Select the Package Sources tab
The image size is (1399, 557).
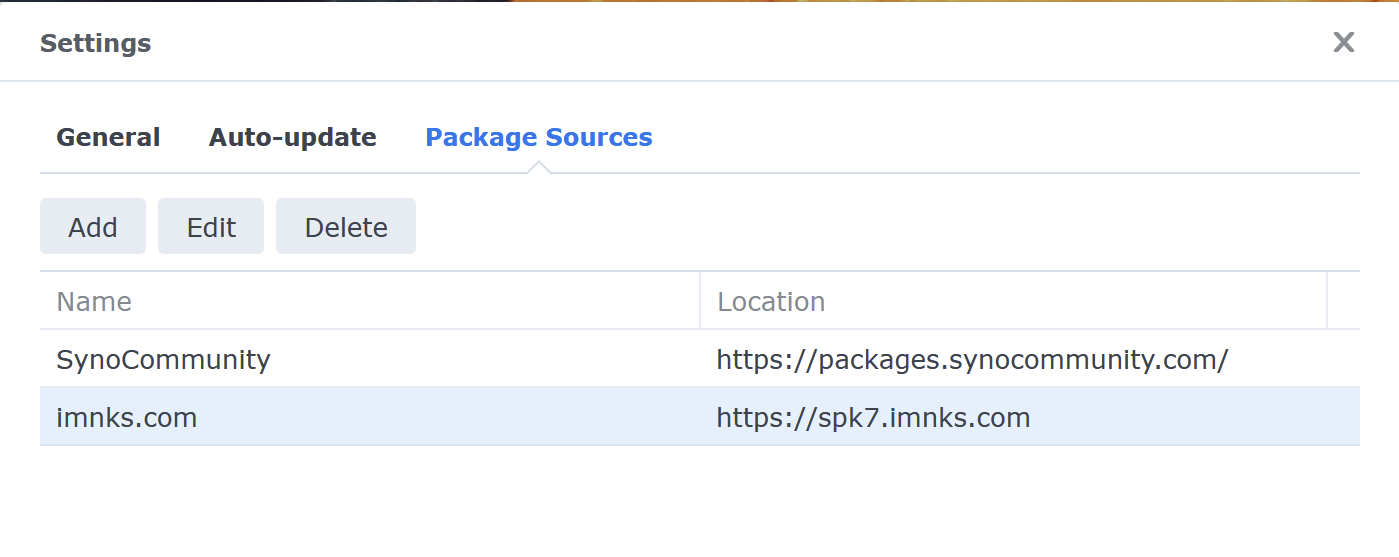tap(539, 138)
